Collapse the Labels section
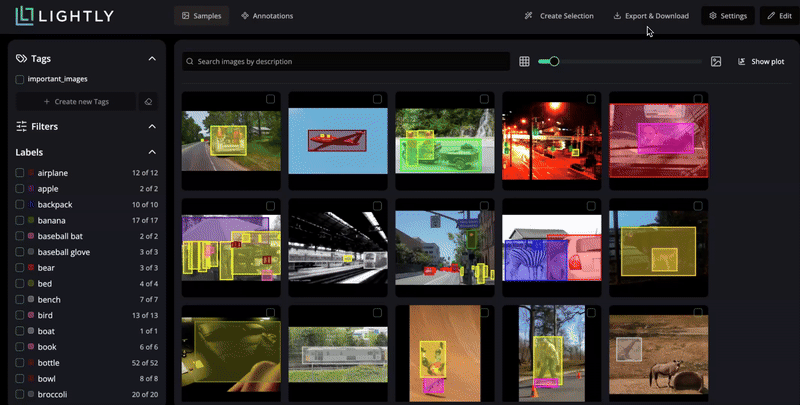 152,152
